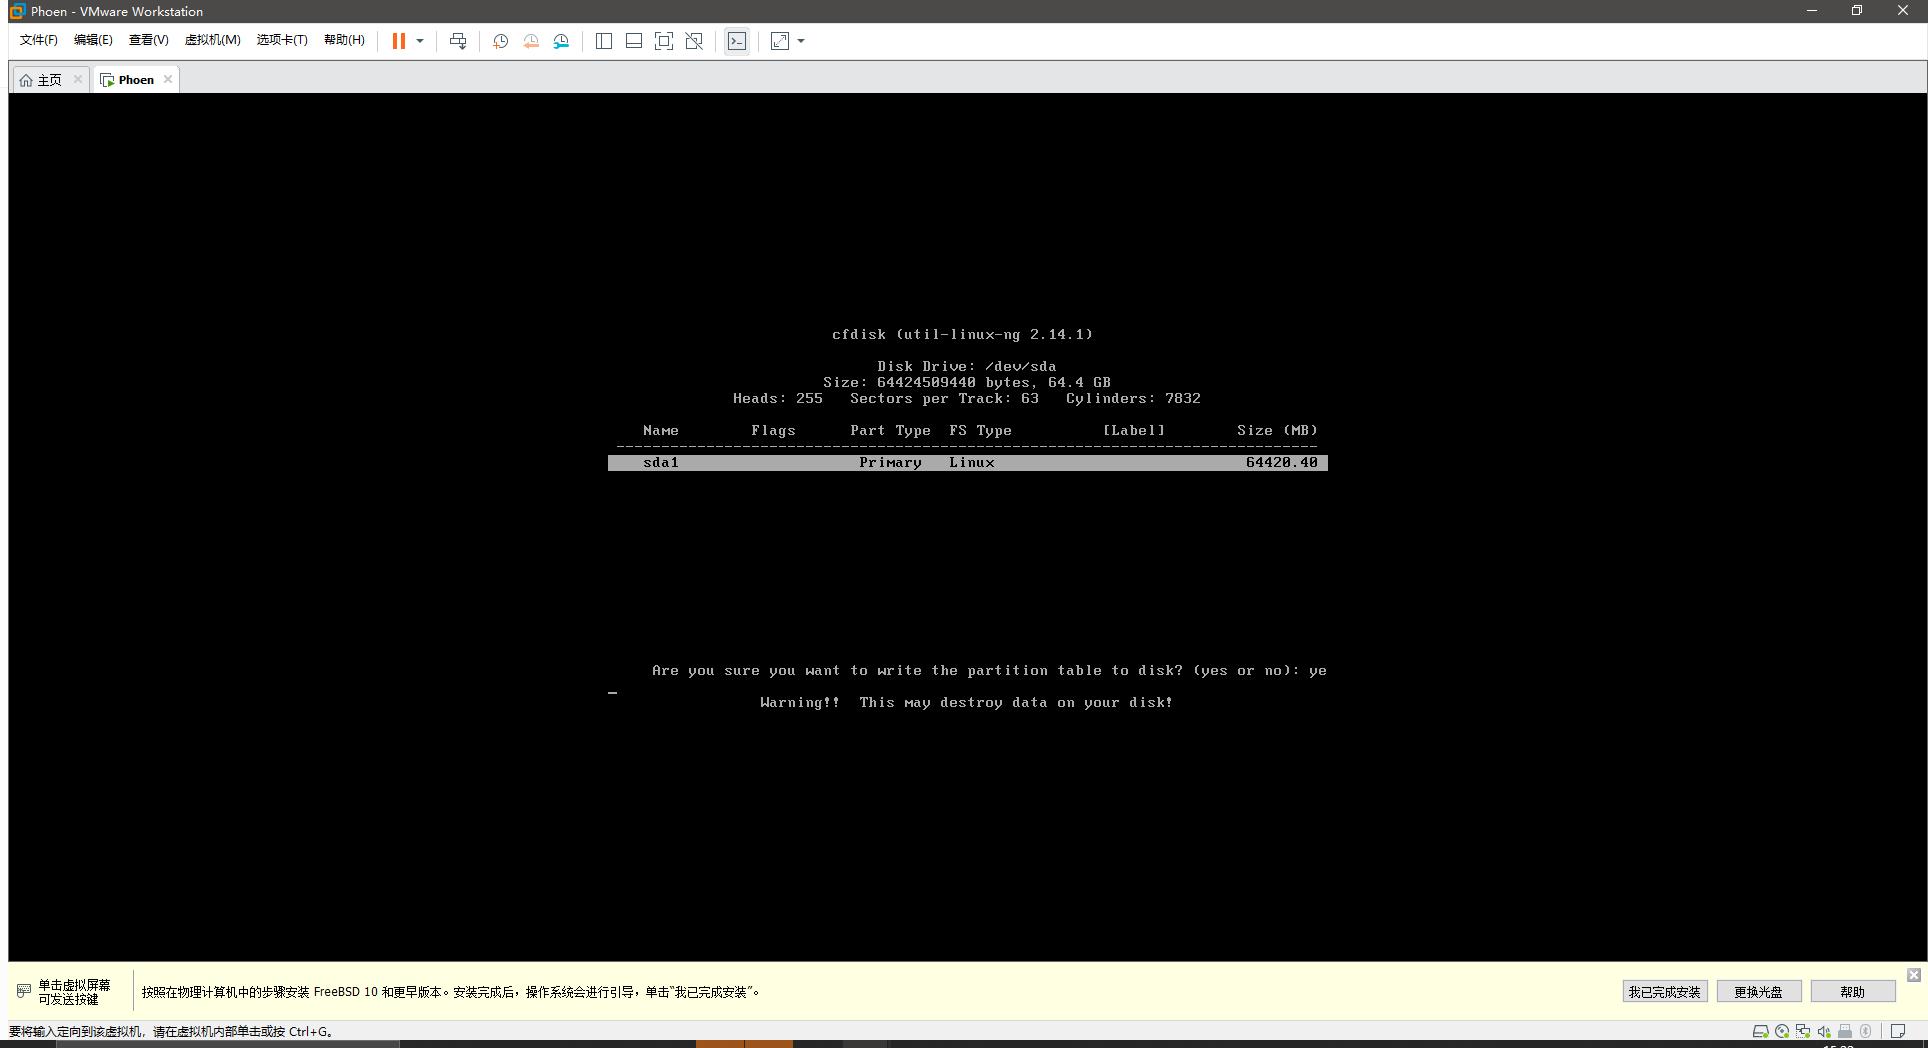Image resolution: width=1928 pixels, height=1048 pixels.
Task: Toggle the console view display
Action: pos(737,41)
